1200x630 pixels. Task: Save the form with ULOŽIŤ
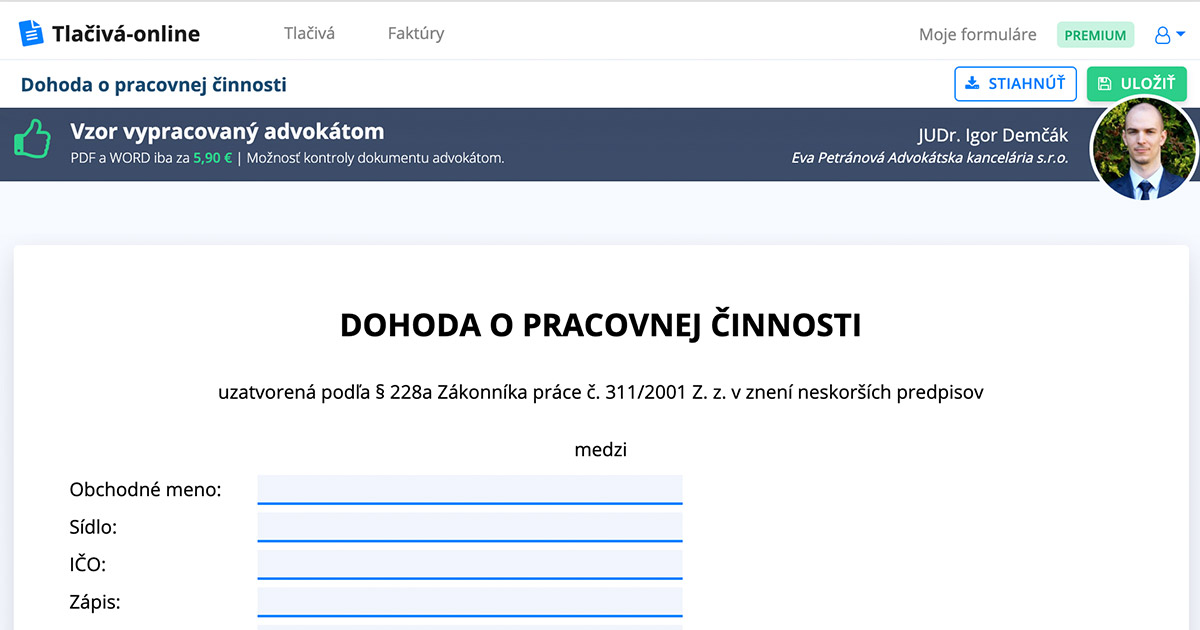[x=1137, y=83]
